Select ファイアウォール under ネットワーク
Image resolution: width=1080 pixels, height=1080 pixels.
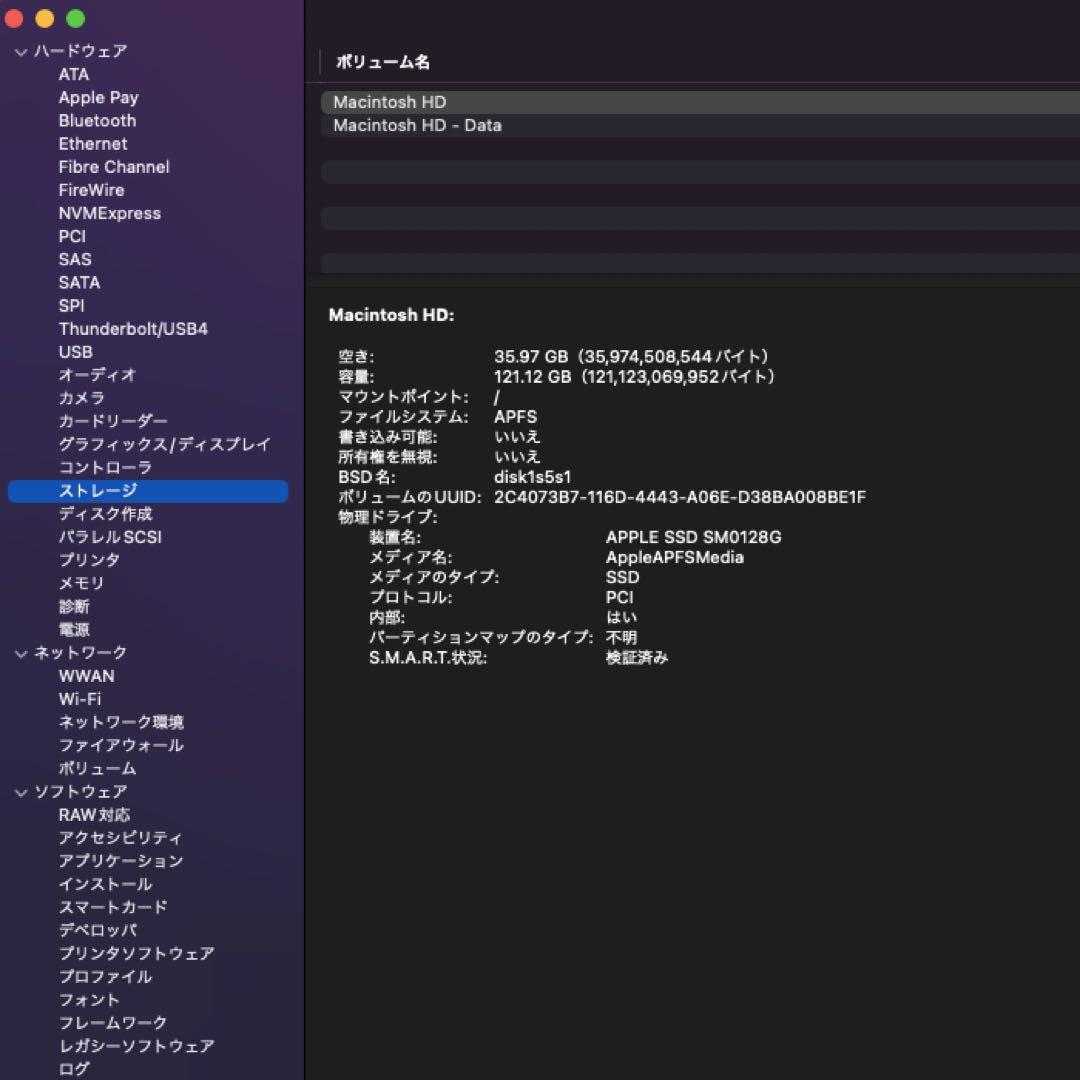[120, 744]
